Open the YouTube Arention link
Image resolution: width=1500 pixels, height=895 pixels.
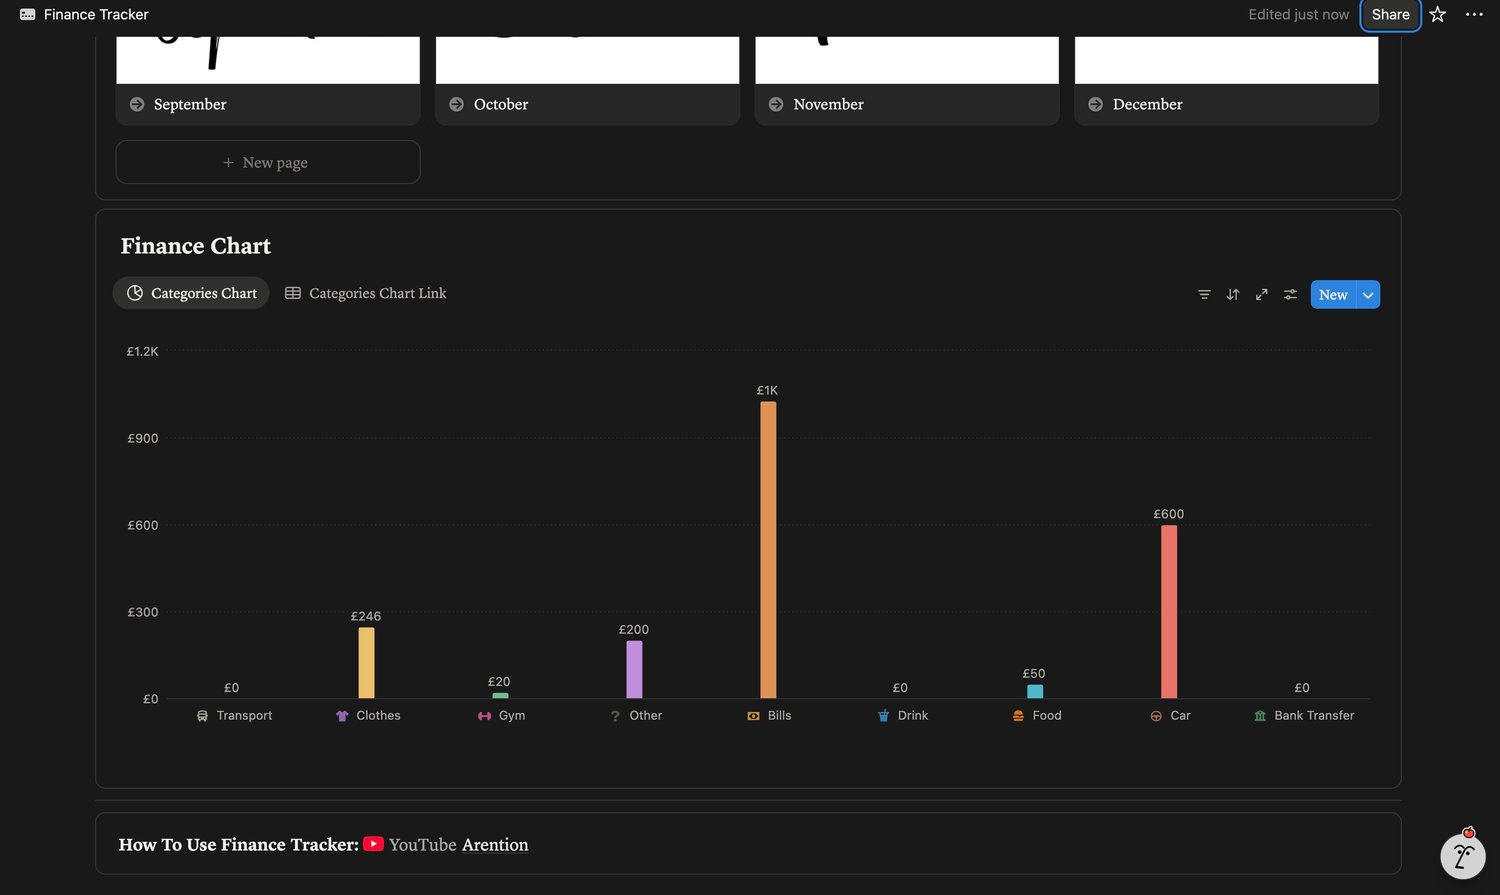458,845
